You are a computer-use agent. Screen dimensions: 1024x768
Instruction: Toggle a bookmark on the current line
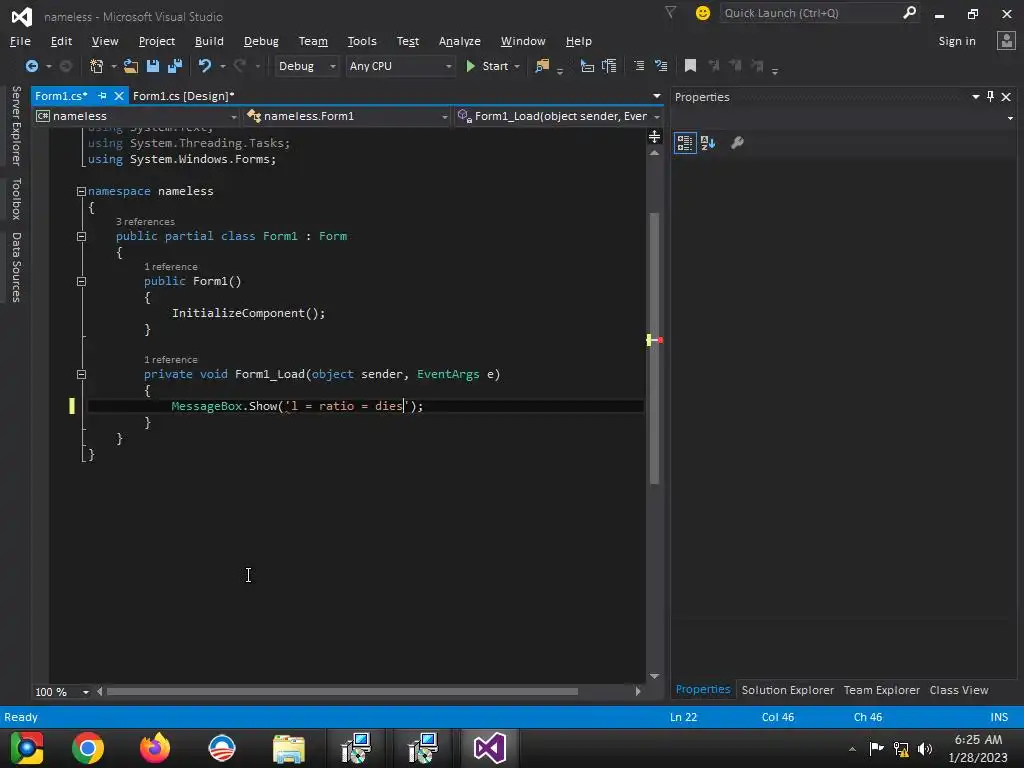(690, 66)
